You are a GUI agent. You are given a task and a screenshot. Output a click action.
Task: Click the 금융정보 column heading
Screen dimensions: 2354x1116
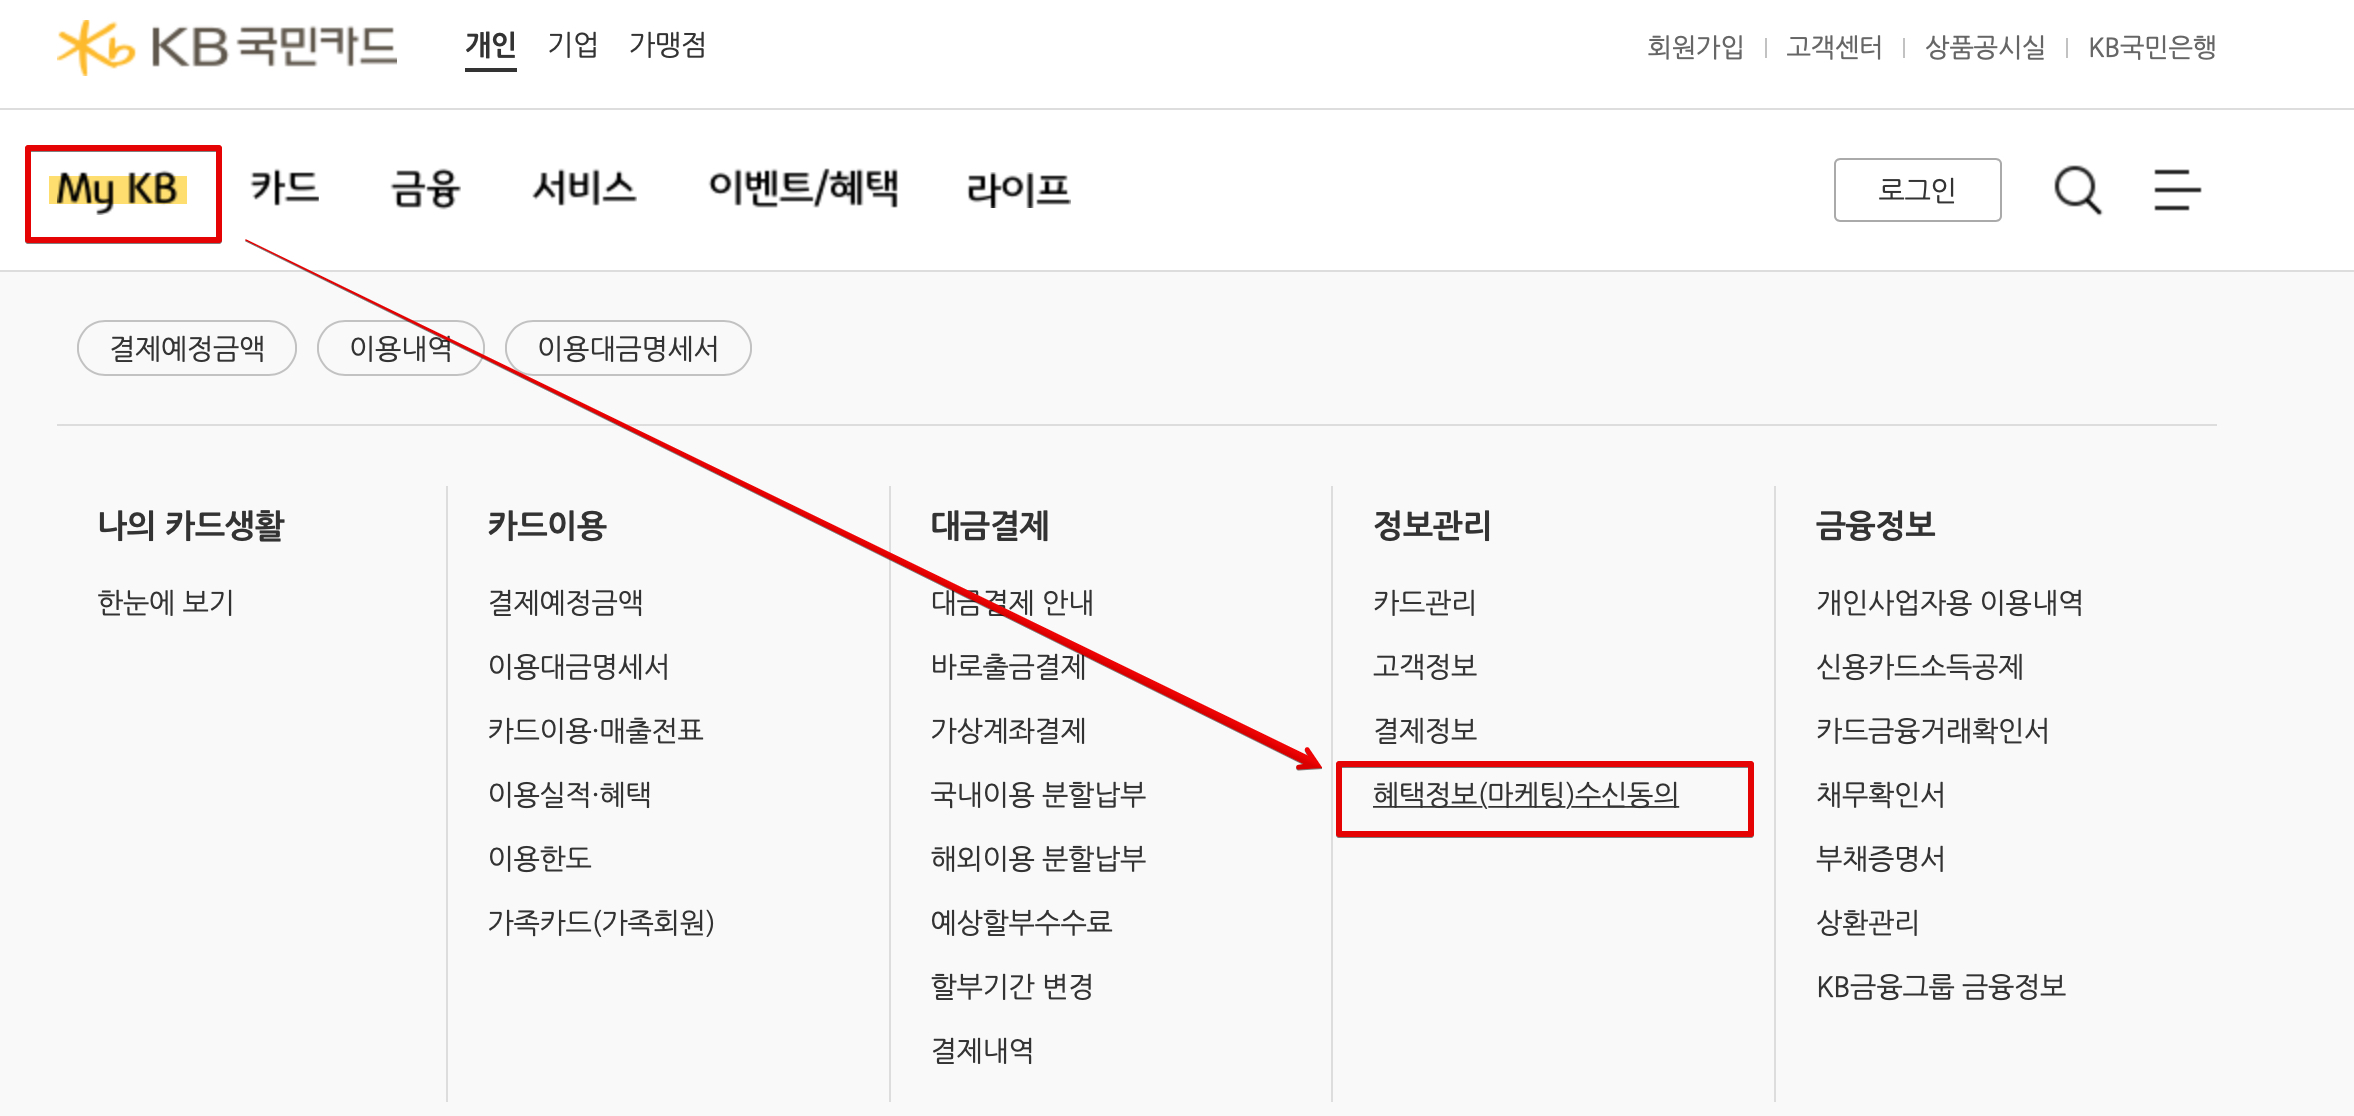(x=1875, y=525)
